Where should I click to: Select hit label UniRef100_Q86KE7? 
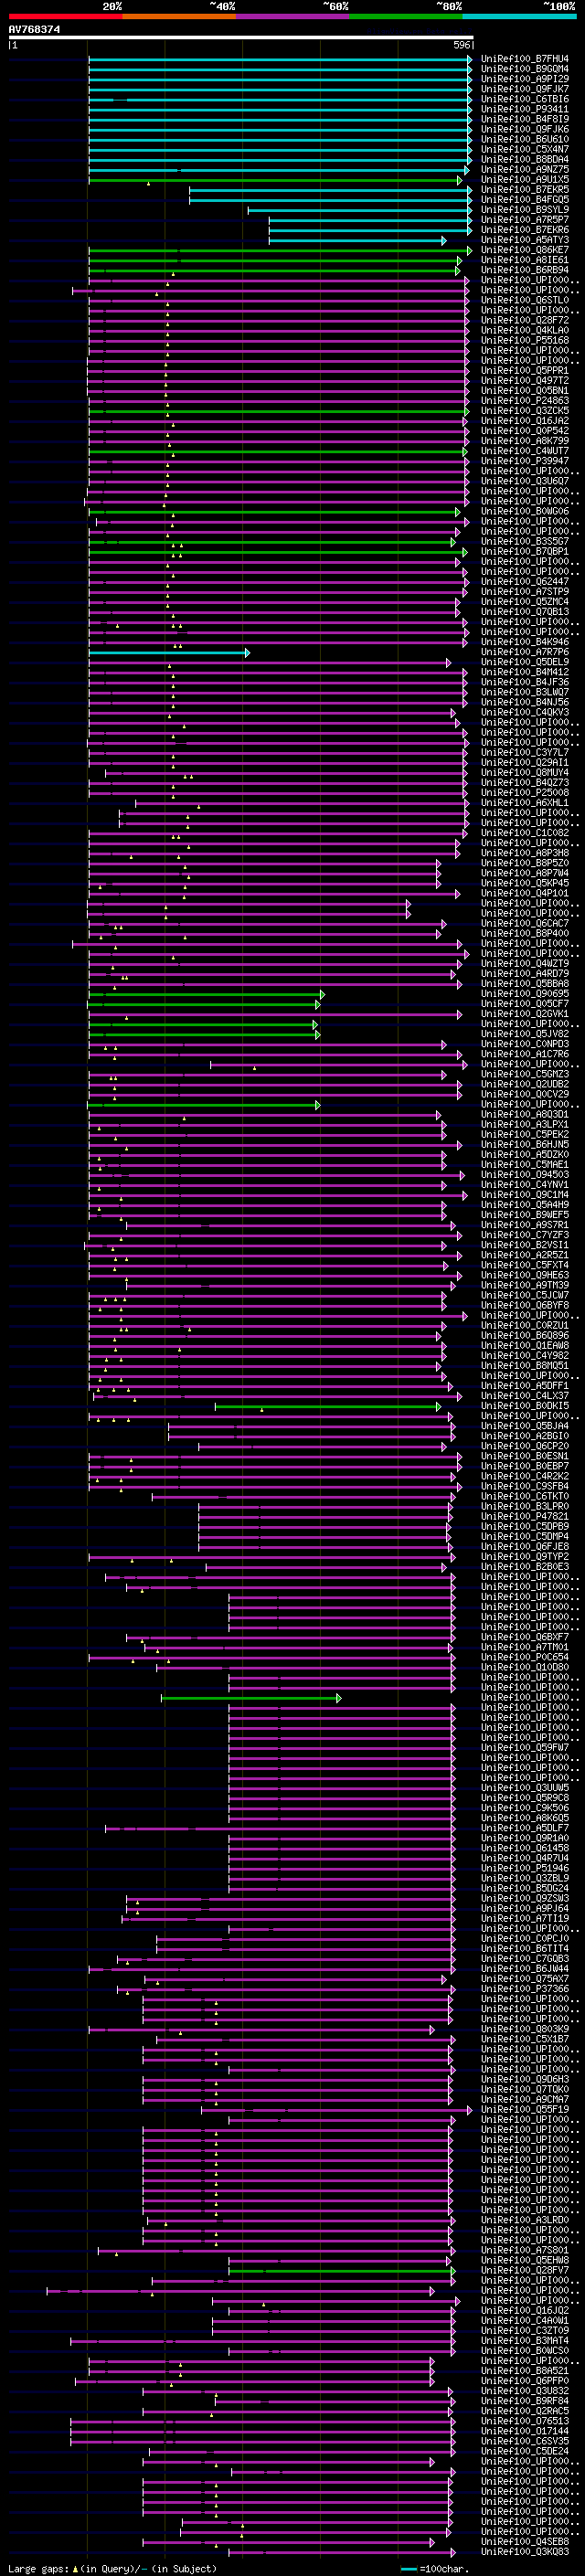[525, 250]
